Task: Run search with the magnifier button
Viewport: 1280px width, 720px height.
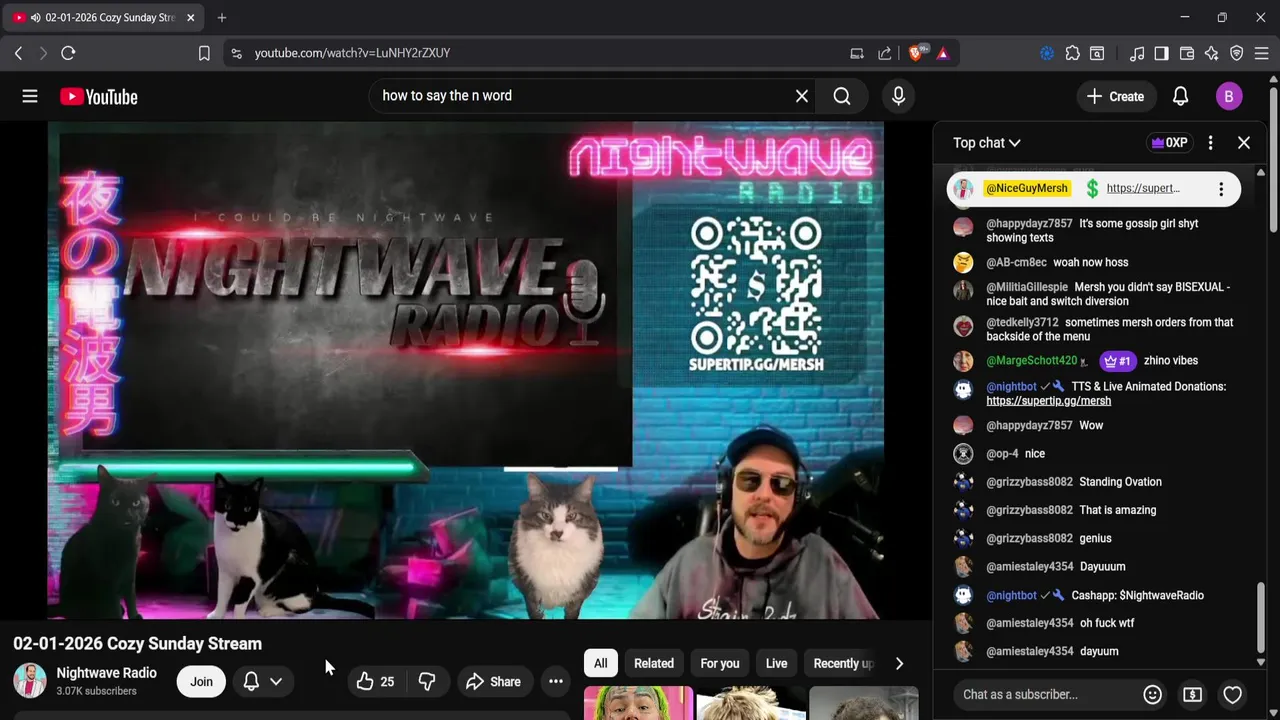Action: [x=842, y=96]
